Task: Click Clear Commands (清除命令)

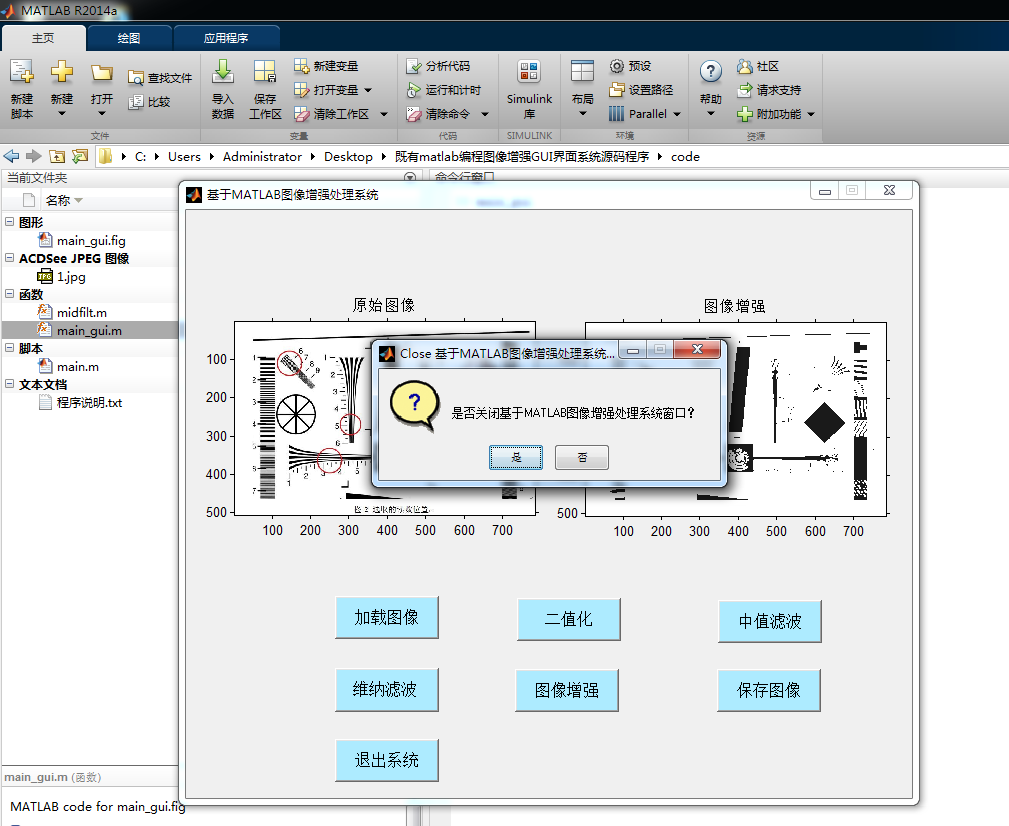Action: coord(438,114)
